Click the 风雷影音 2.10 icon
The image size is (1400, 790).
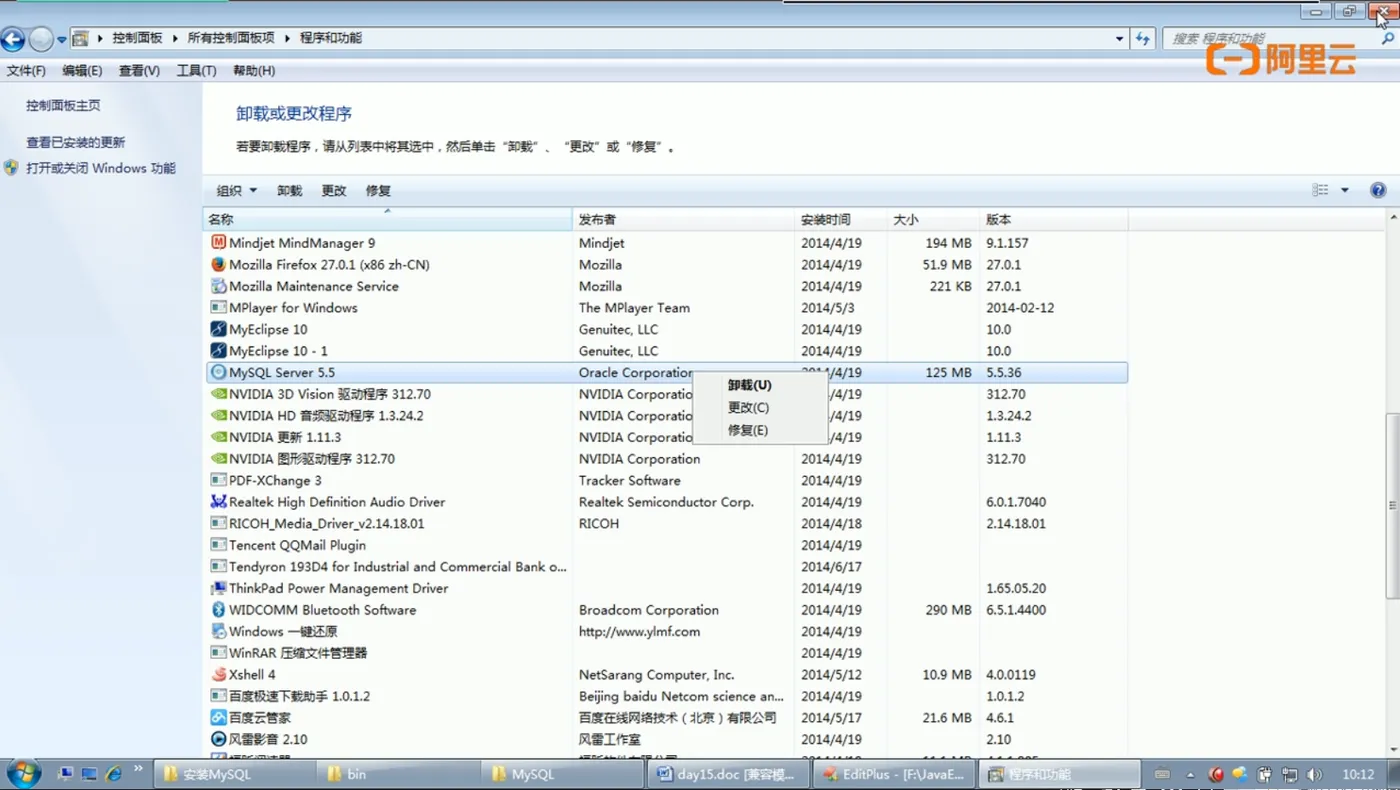218,739
